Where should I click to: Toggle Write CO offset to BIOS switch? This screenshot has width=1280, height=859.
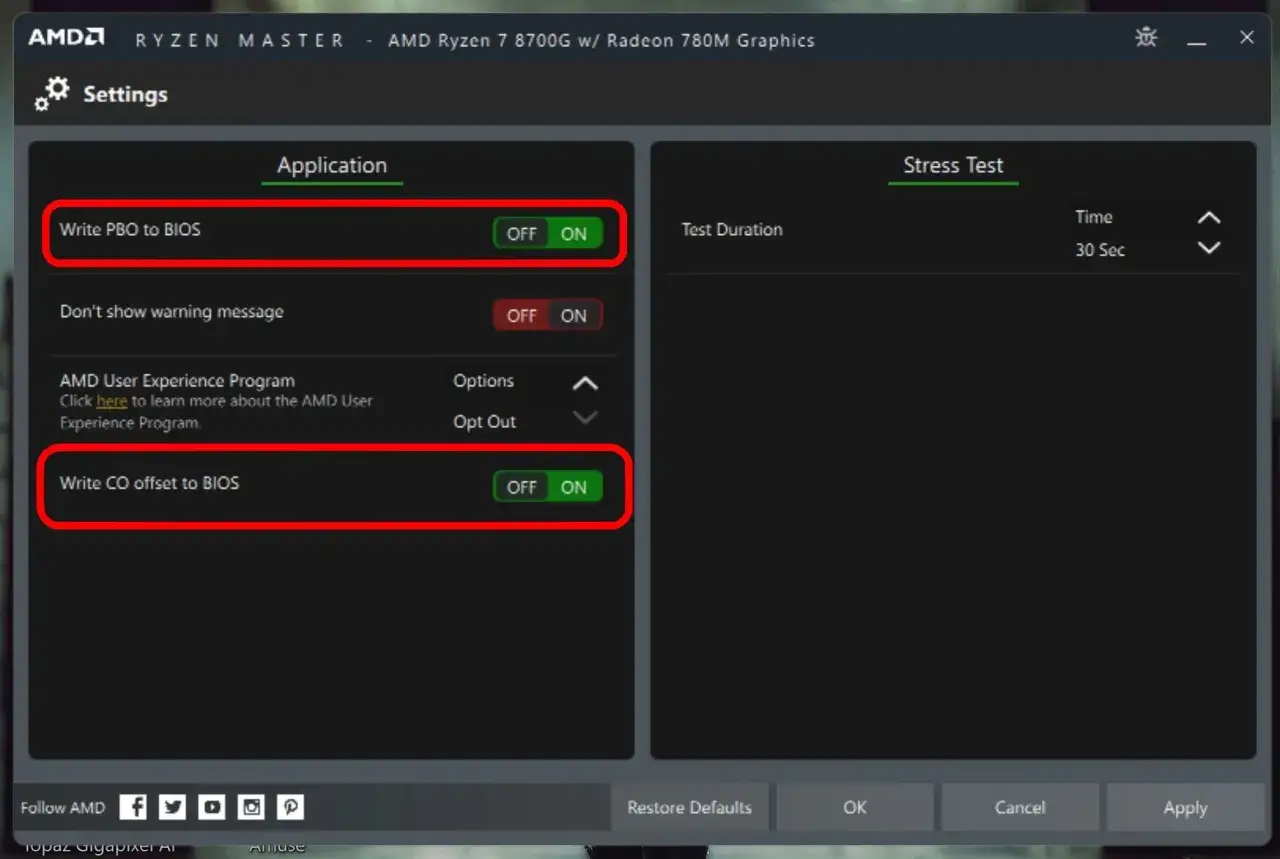[x=548, y=487]
